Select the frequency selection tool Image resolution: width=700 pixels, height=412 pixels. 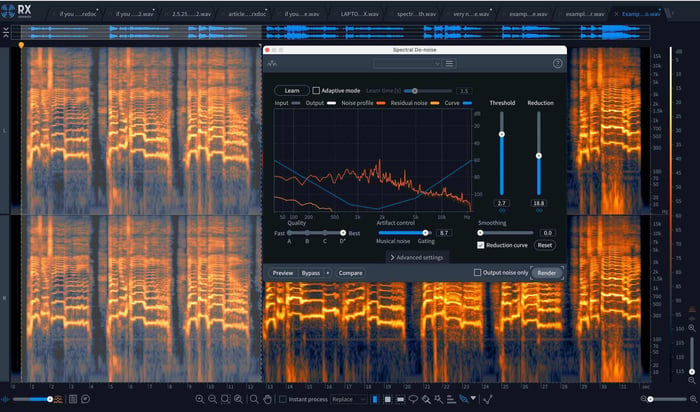click(400, 399)
